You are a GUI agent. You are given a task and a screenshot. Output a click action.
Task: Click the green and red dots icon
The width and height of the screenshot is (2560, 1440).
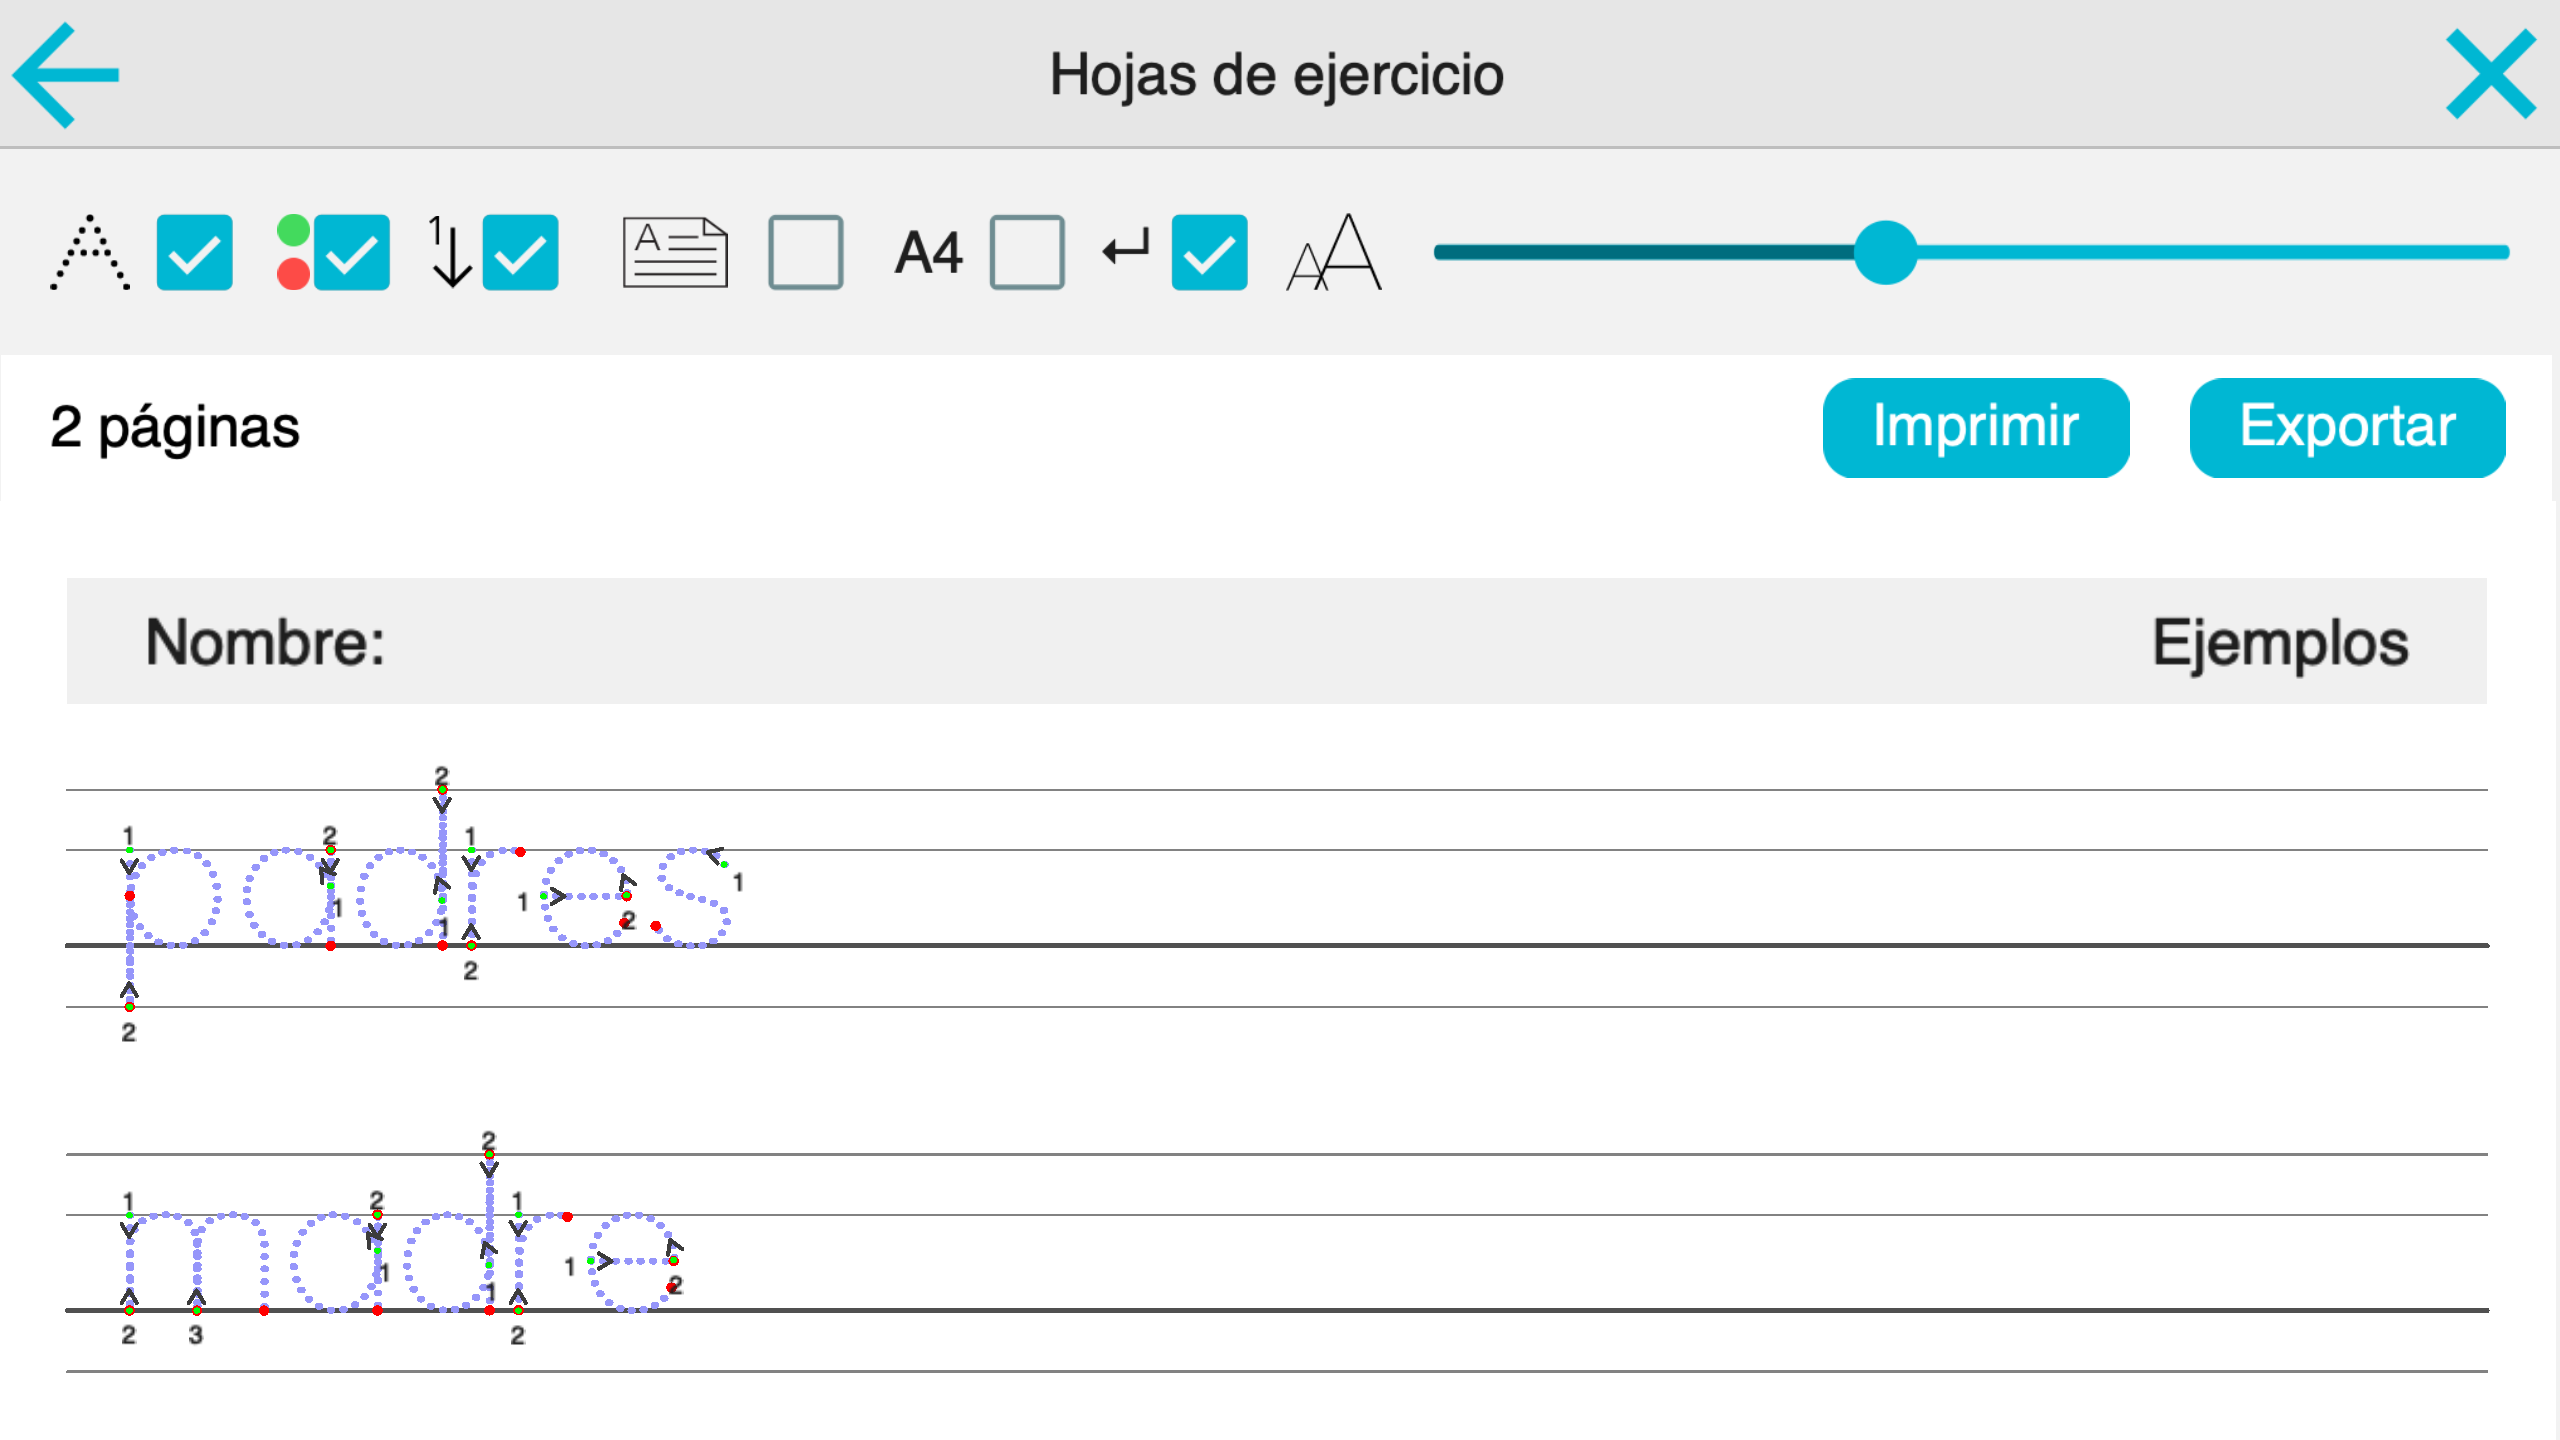293,252
